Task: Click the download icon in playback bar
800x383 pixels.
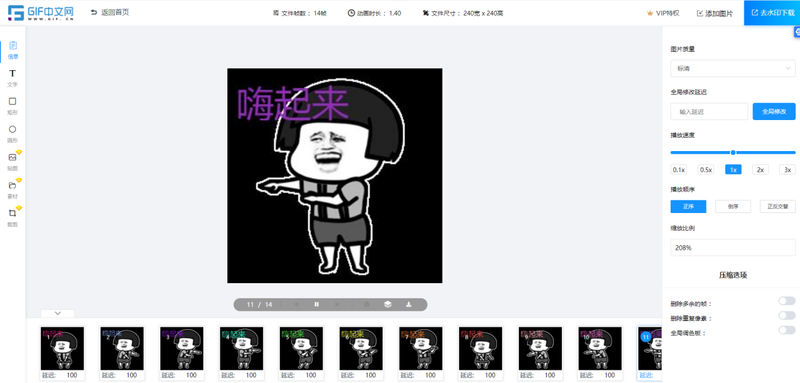Action: pyautogui.click(x=409, y=304)
